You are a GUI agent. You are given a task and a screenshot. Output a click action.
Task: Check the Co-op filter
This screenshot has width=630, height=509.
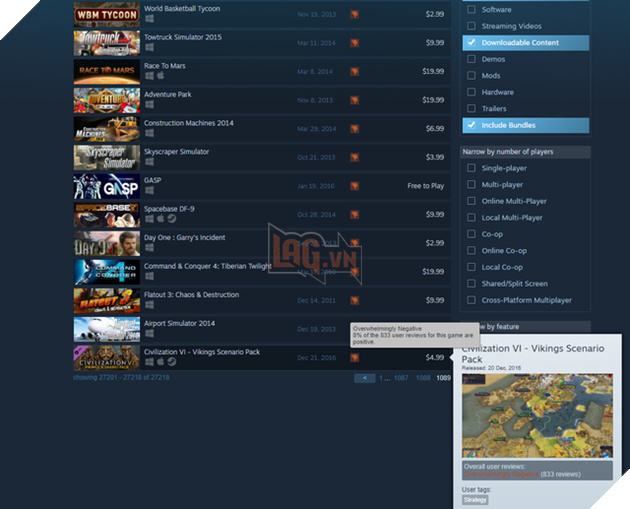(x=471, y=234)
